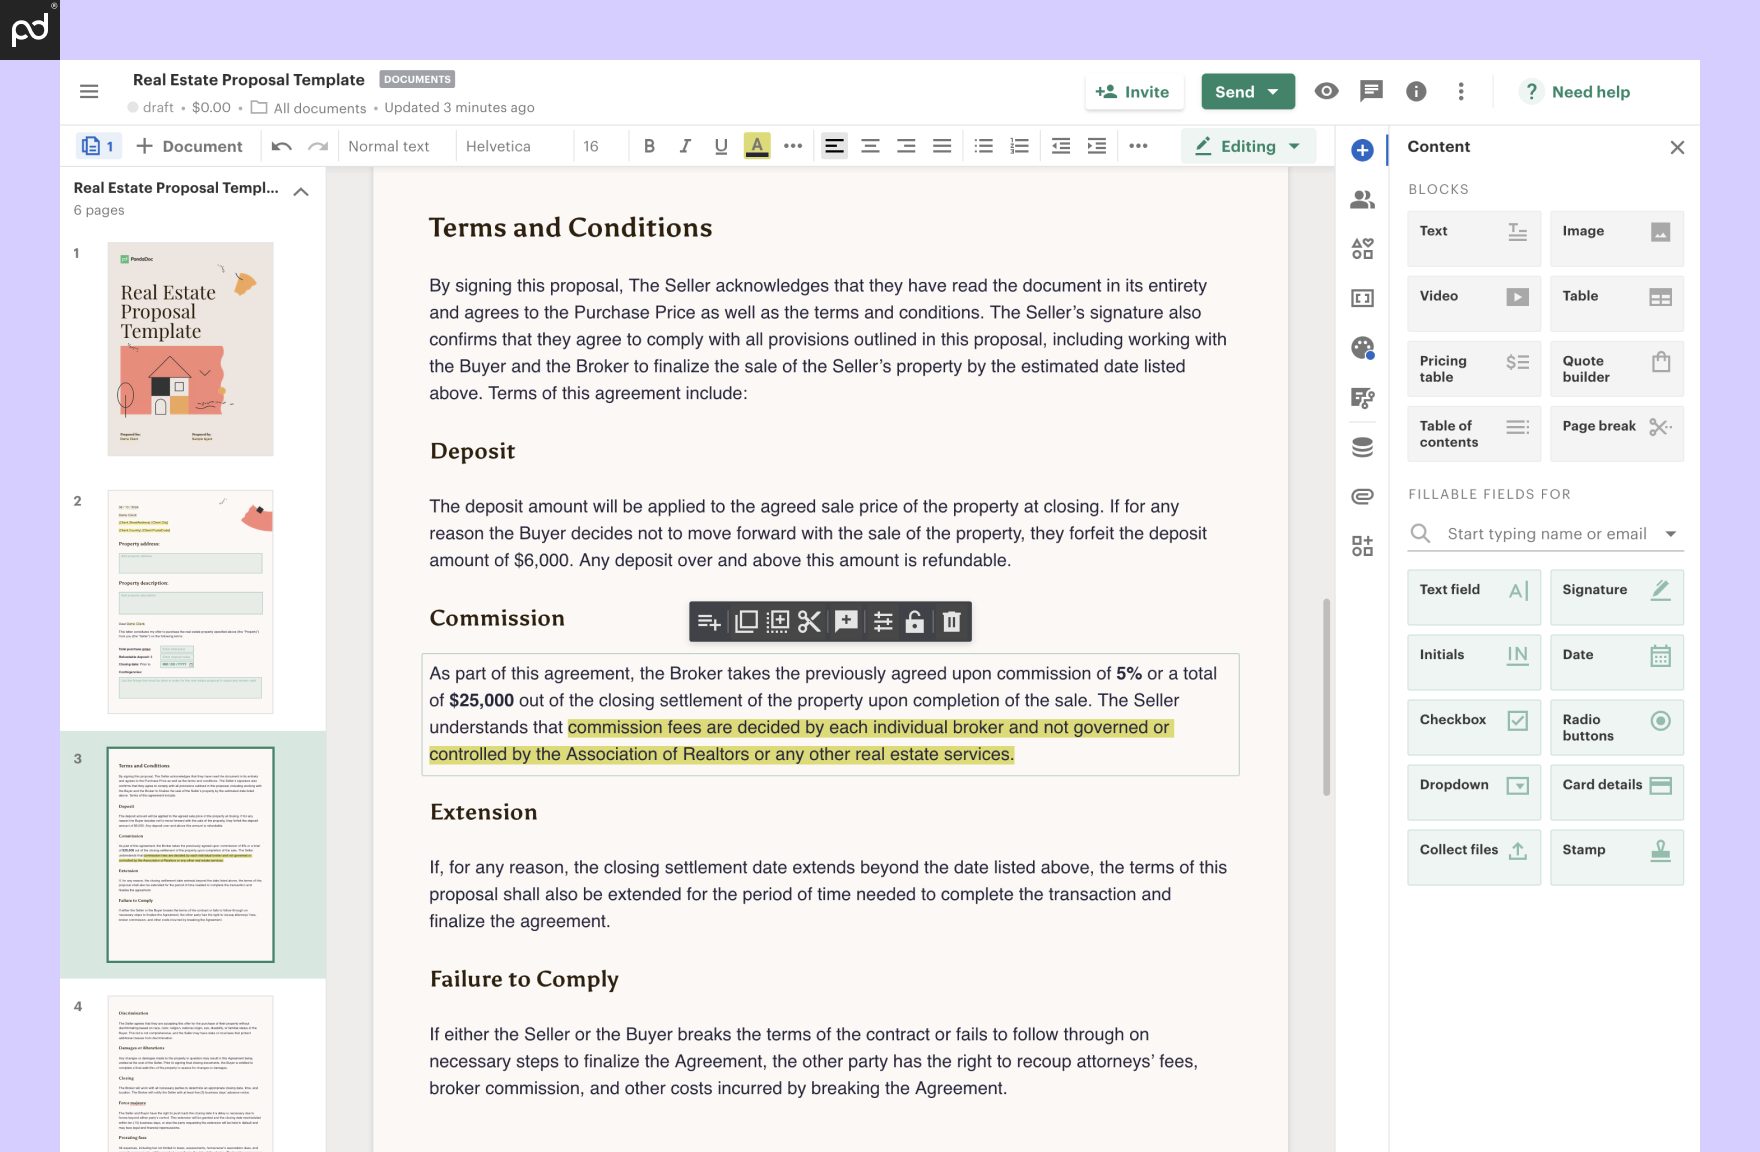Insert an Image block
Screen dimensions: 1760x1152
point(1616,238)
